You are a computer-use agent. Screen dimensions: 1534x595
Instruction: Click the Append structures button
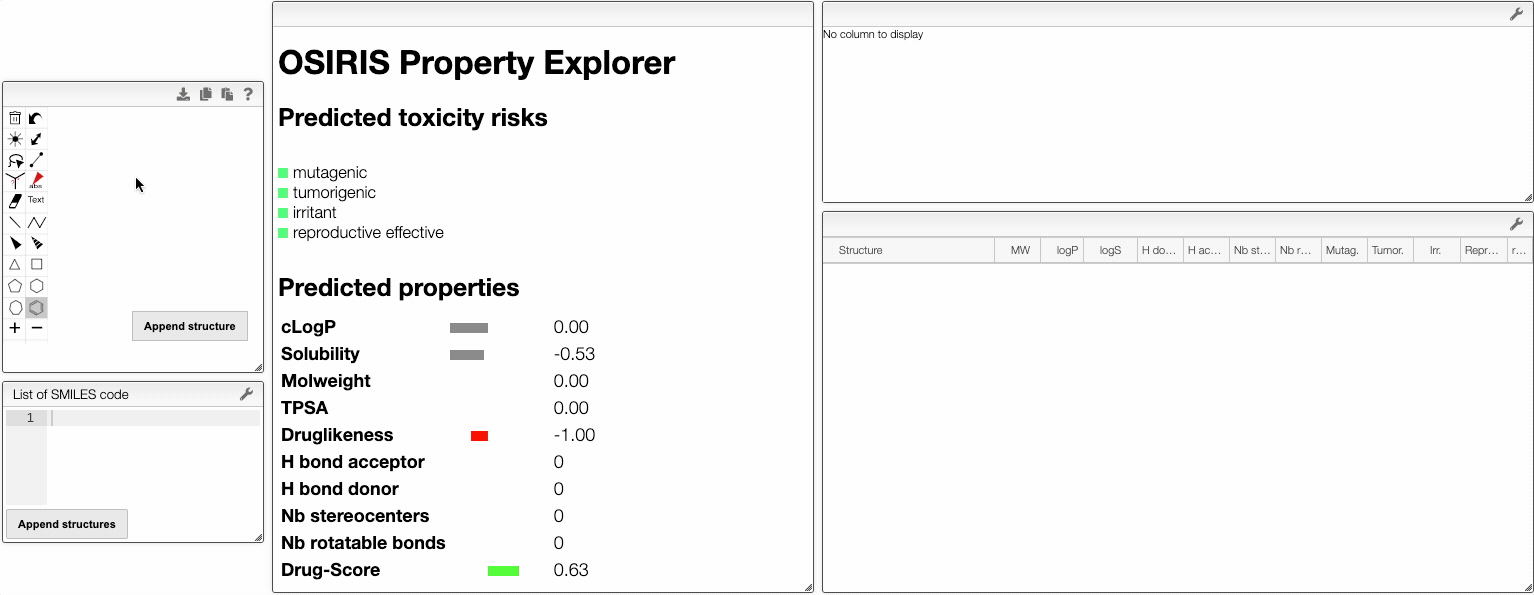67,524
